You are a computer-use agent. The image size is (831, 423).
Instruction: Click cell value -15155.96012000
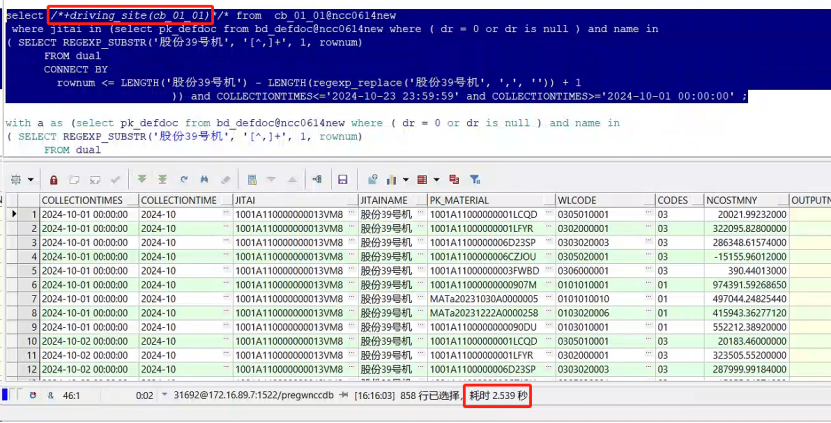click(749, 257)
